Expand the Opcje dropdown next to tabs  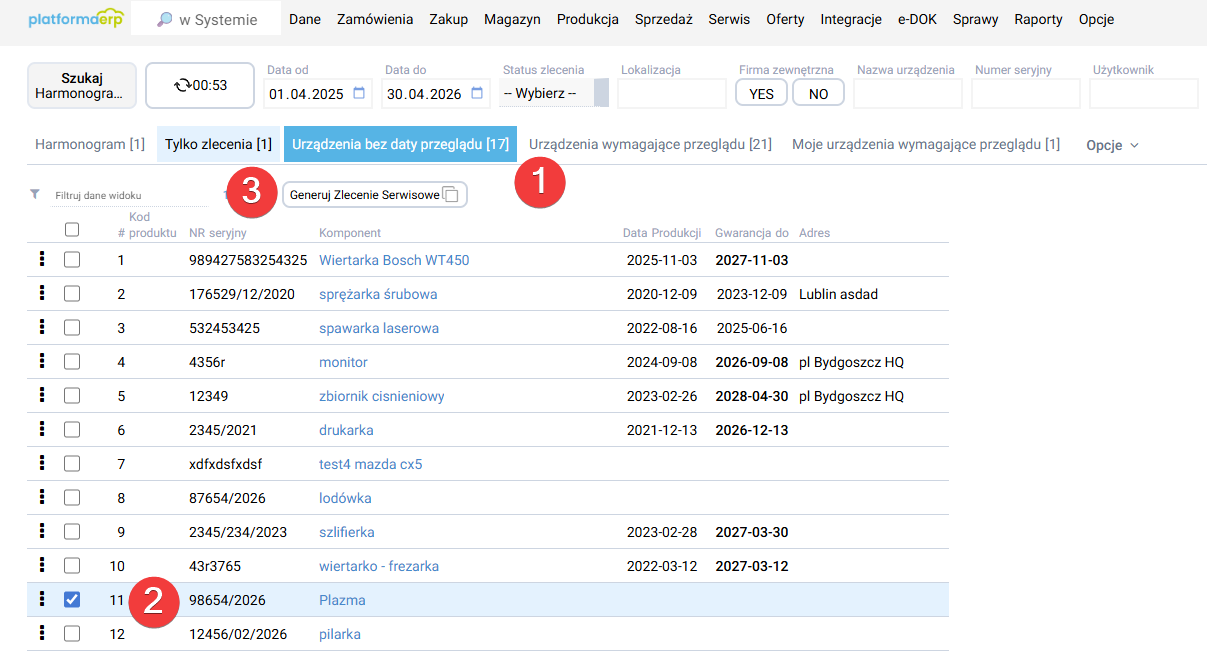[x=1112, y=145]
